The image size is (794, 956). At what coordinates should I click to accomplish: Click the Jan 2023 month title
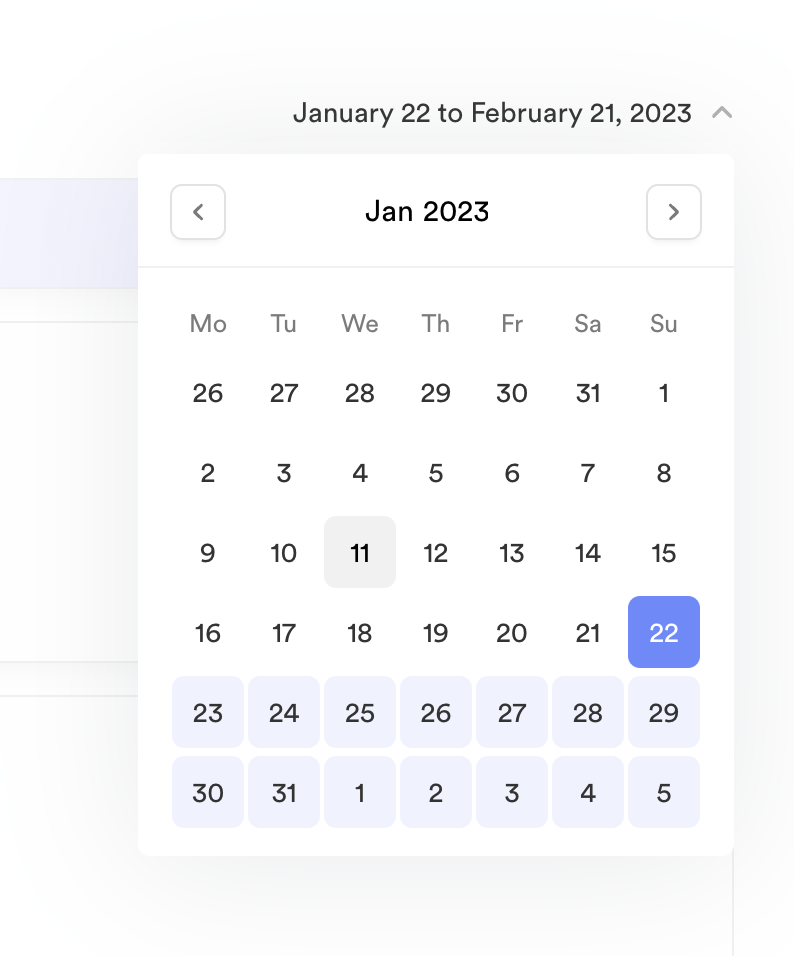click(427, 212)
